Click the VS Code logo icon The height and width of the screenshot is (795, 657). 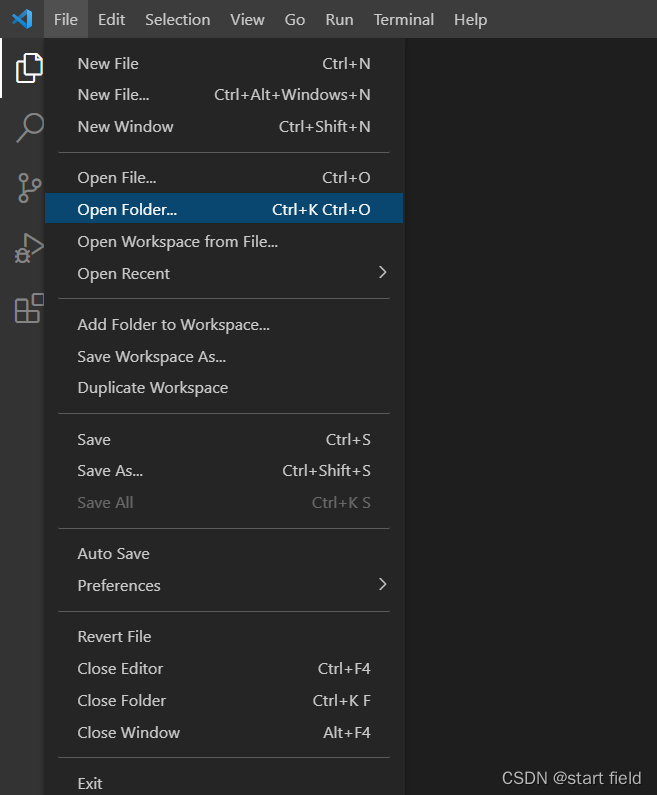tap(22, 19)
